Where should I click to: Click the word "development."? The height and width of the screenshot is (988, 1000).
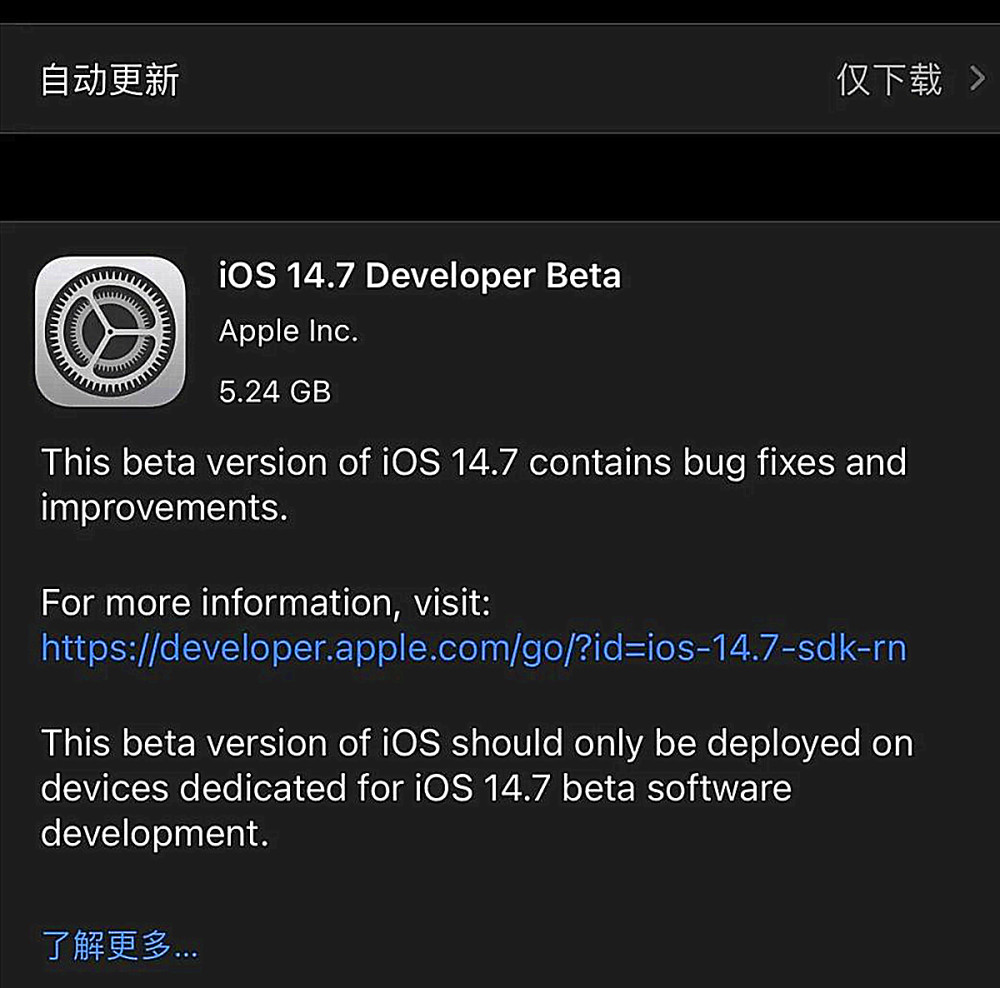[x=155, y=833]
